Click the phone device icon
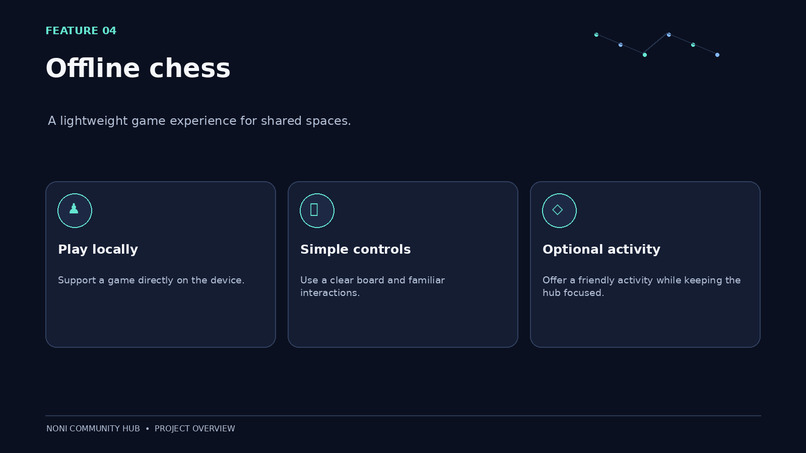 (x=317, y=210)
